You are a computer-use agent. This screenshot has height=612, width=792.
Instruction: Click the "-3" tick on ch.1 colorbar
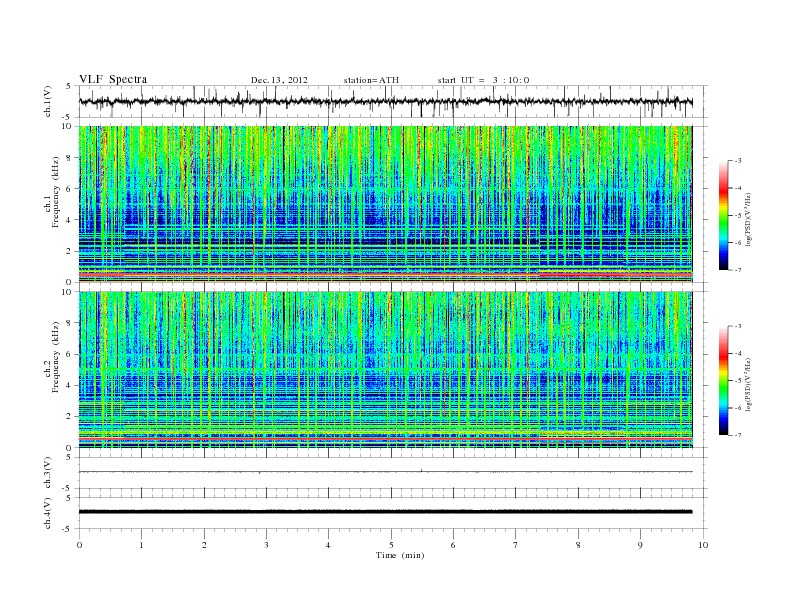(x=737, y=161)
